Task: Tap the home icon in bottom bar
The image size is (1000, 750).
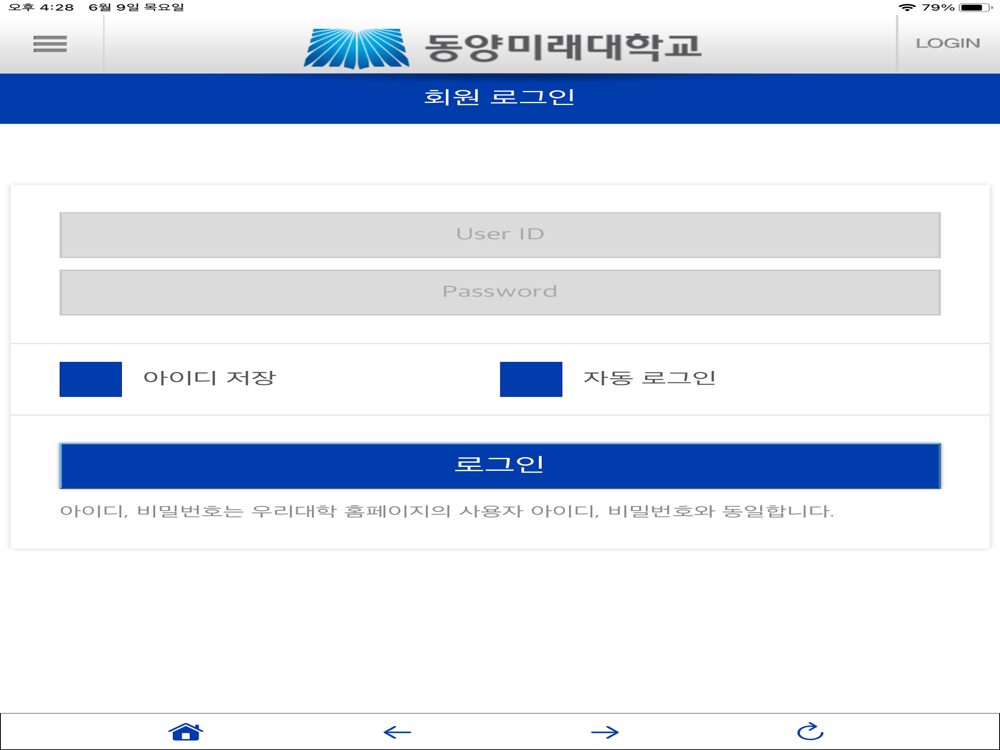Action: (186, 732)
